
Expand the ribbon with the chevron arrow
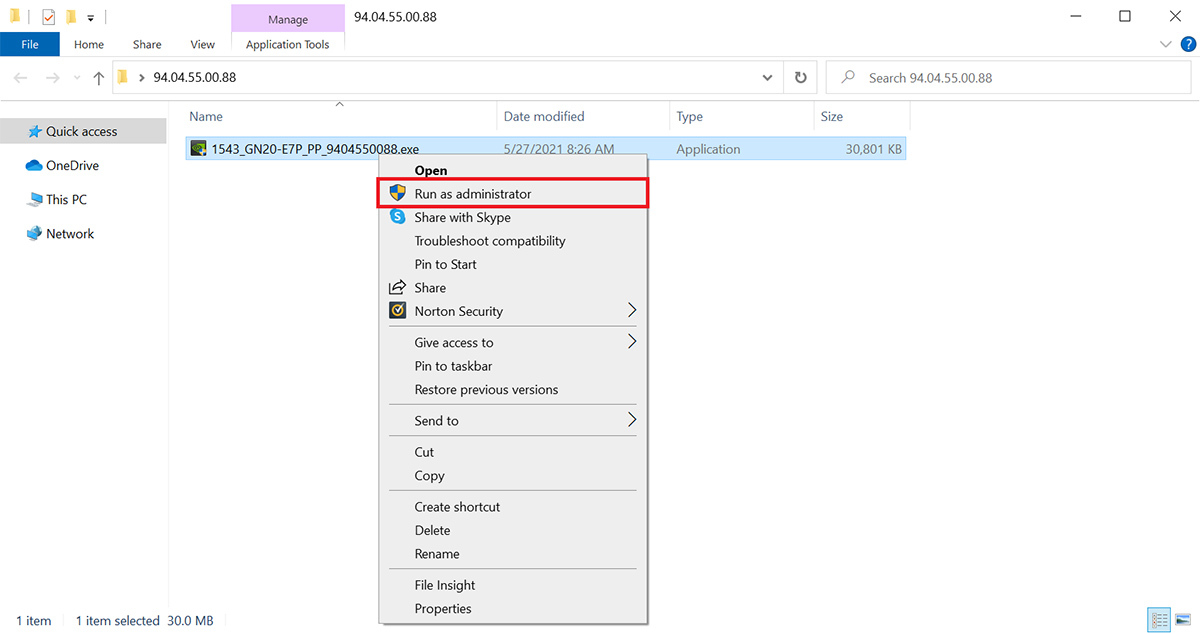click(x=1165, y=44)
